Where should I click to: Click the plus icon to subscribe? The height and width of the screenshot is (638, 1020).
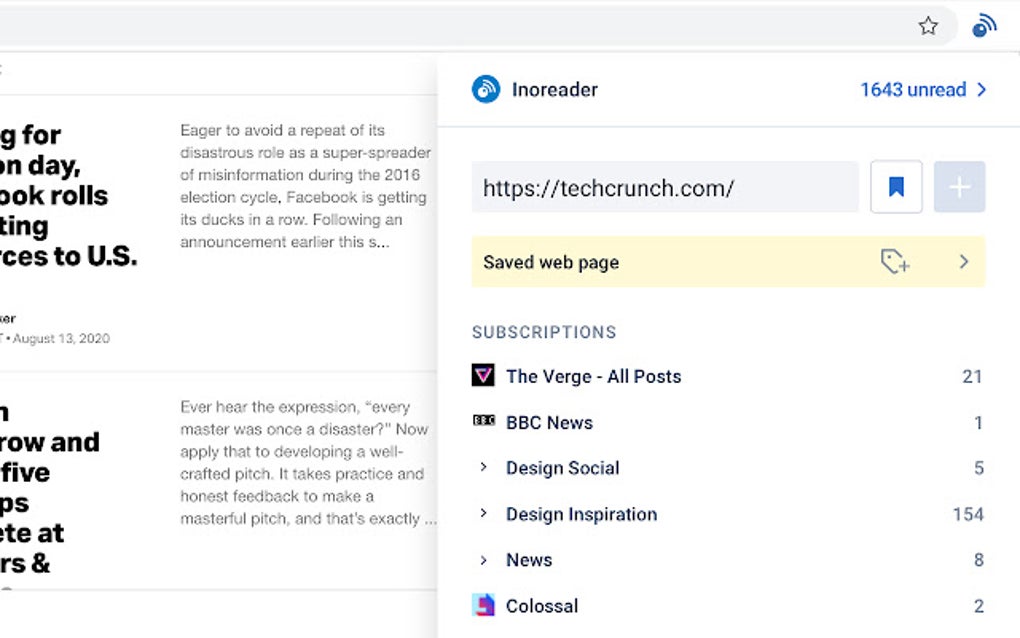click(959, 187)
